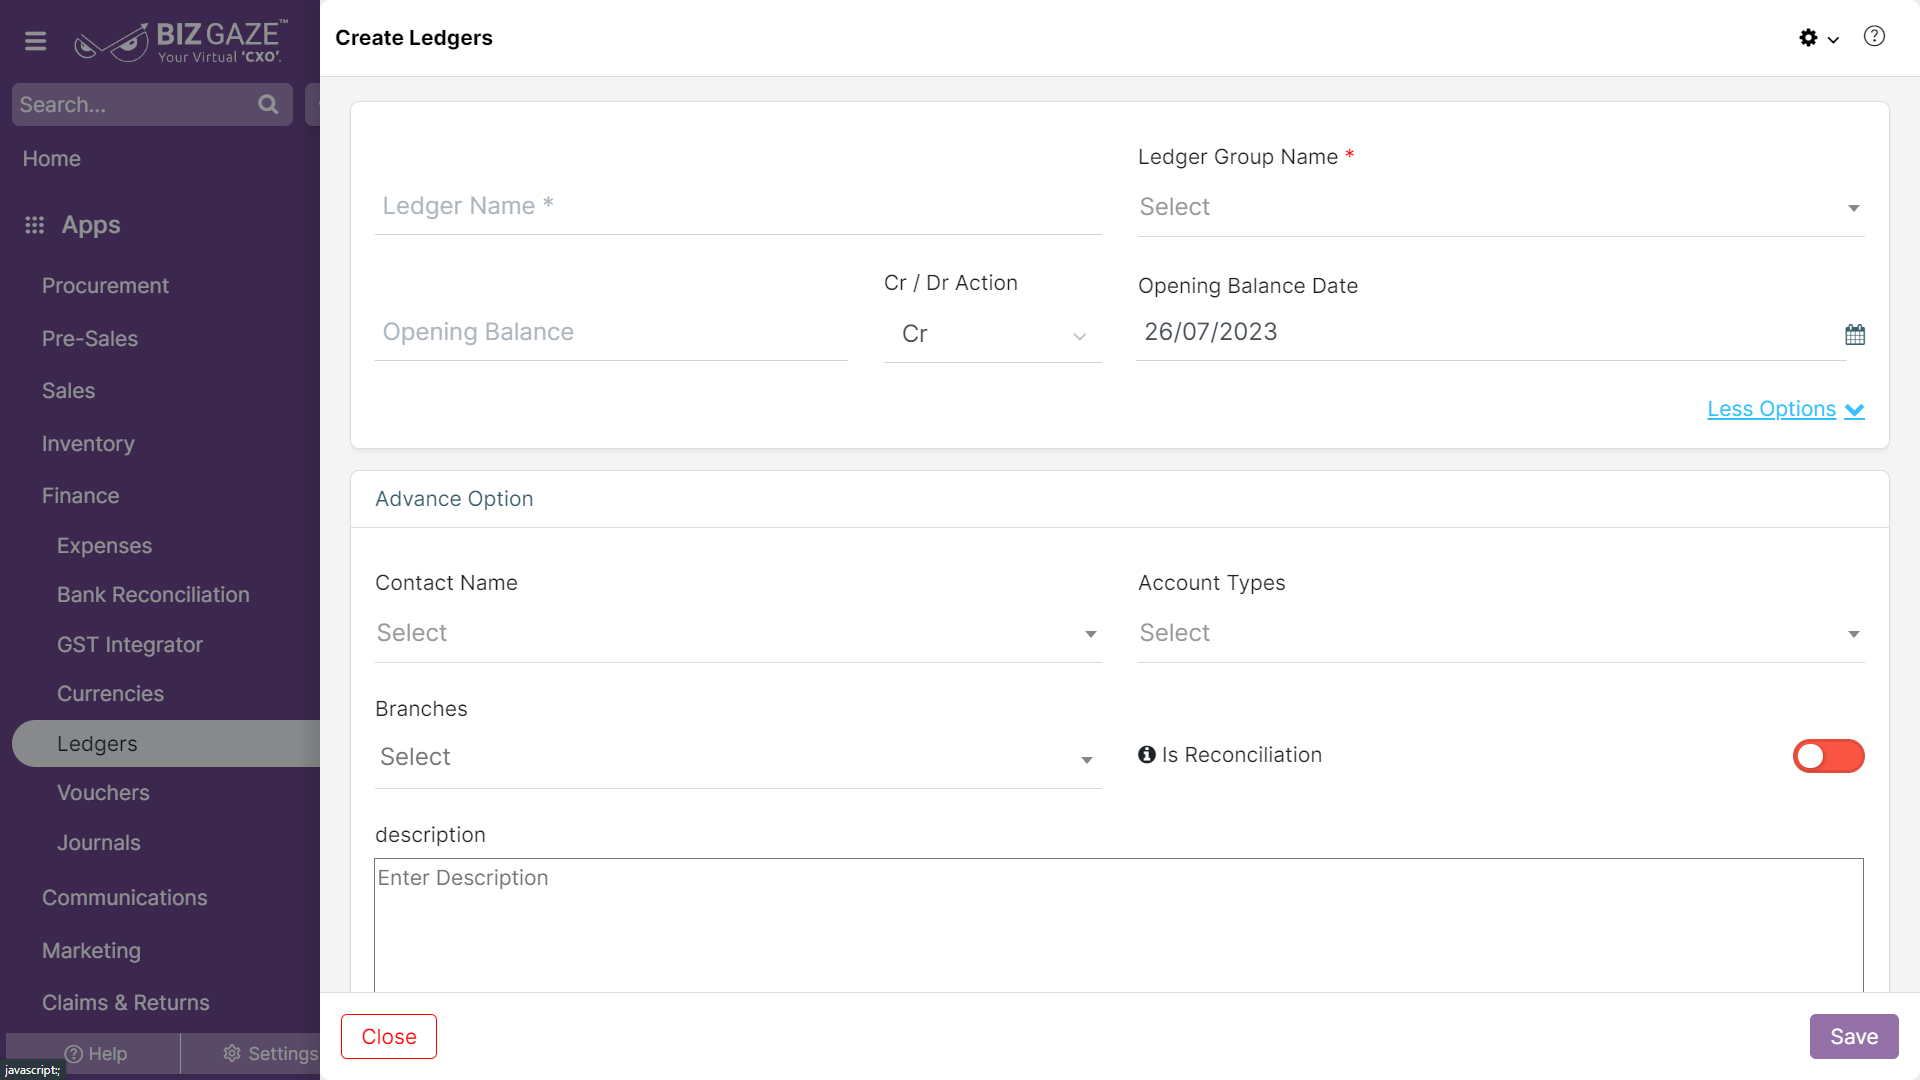This screenshot has width=1920, height=1080.
Task: Open the Apps grid icon
Action: pyautogui.click(x=35, y=225)
